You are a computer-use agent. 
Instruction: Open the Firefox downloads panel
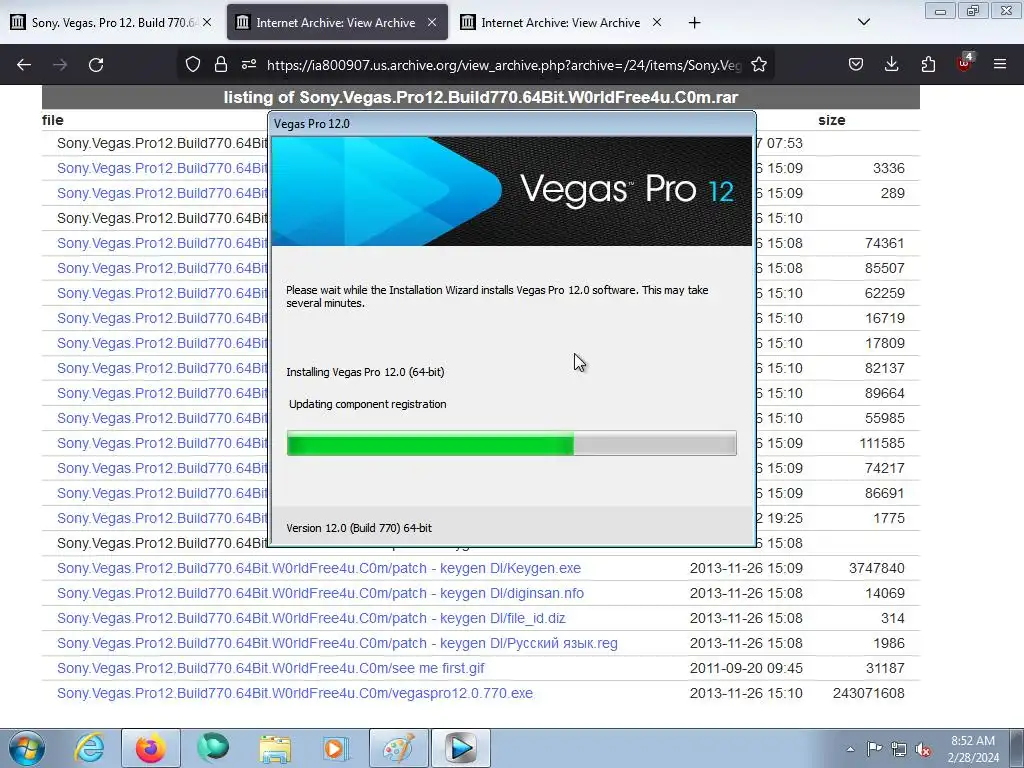(x=891, y=65)
